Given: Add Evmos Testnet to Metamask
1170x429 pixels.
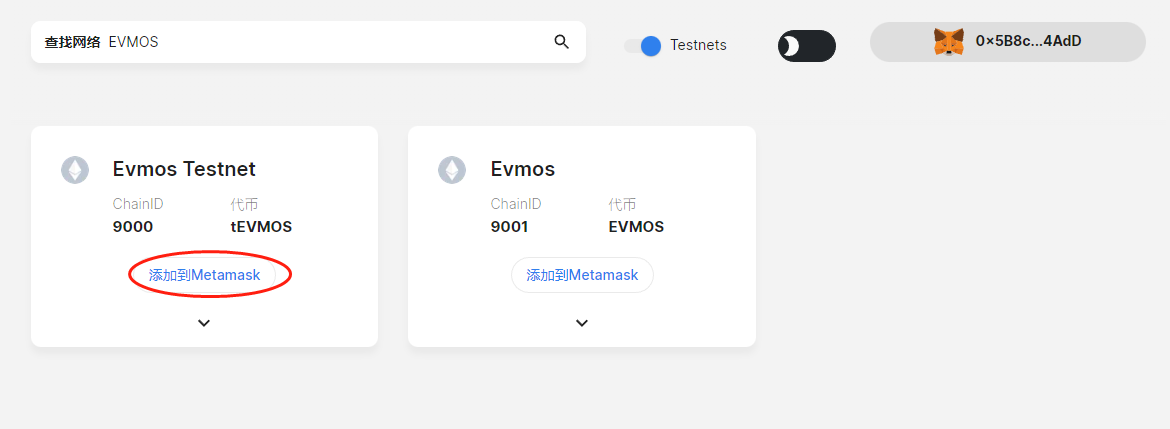Looking at the screenshot, I should point(204,275).
